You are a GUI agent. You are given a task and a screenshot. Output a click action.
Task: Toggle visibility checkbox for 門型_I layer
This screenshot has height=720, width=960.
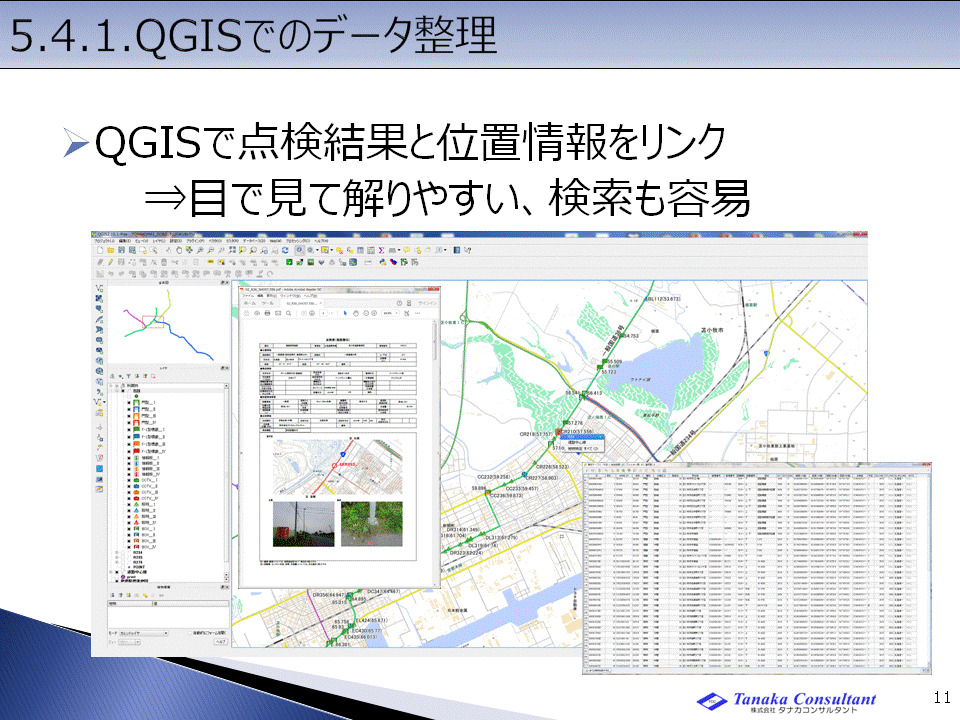129,400
